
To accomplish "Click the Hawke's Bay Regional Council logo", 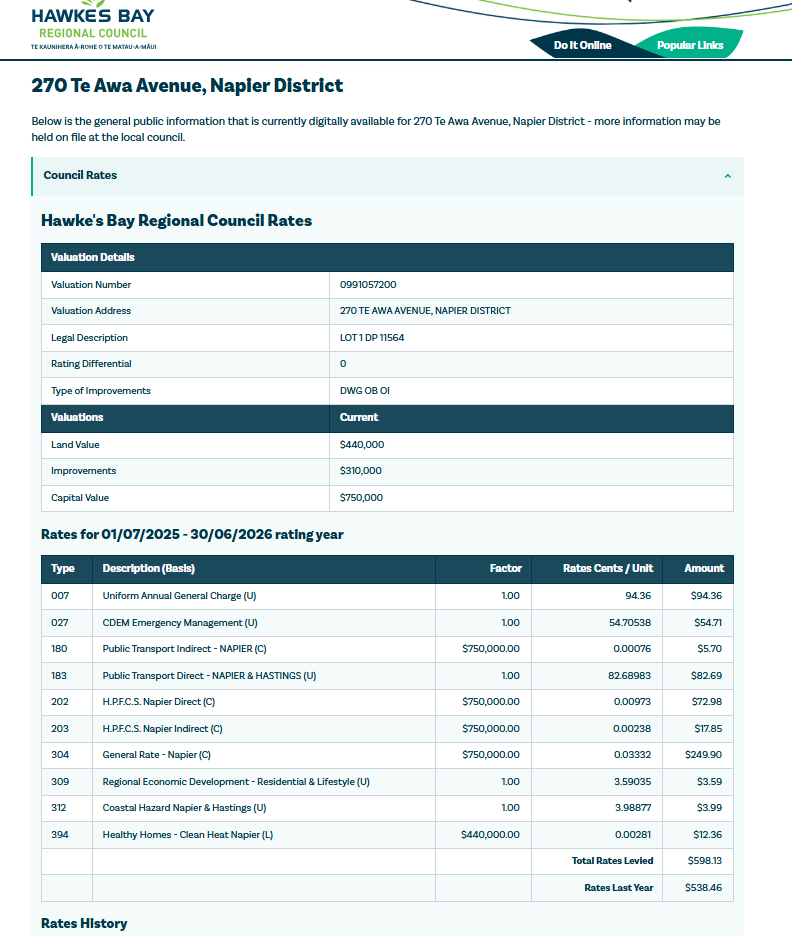I will tap(93, 25).
